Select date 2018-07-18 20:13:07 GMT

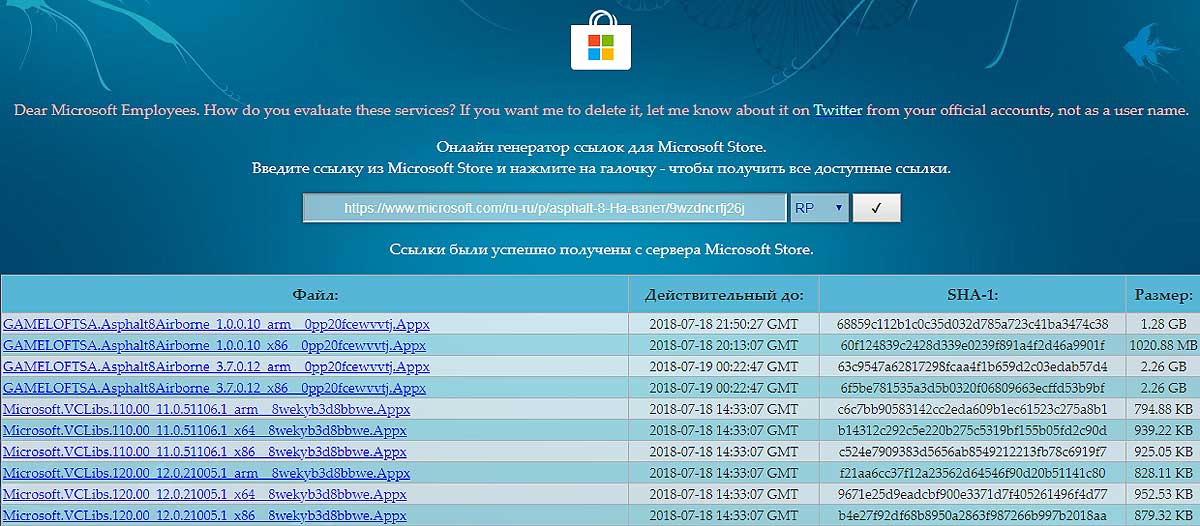[724, 345]
